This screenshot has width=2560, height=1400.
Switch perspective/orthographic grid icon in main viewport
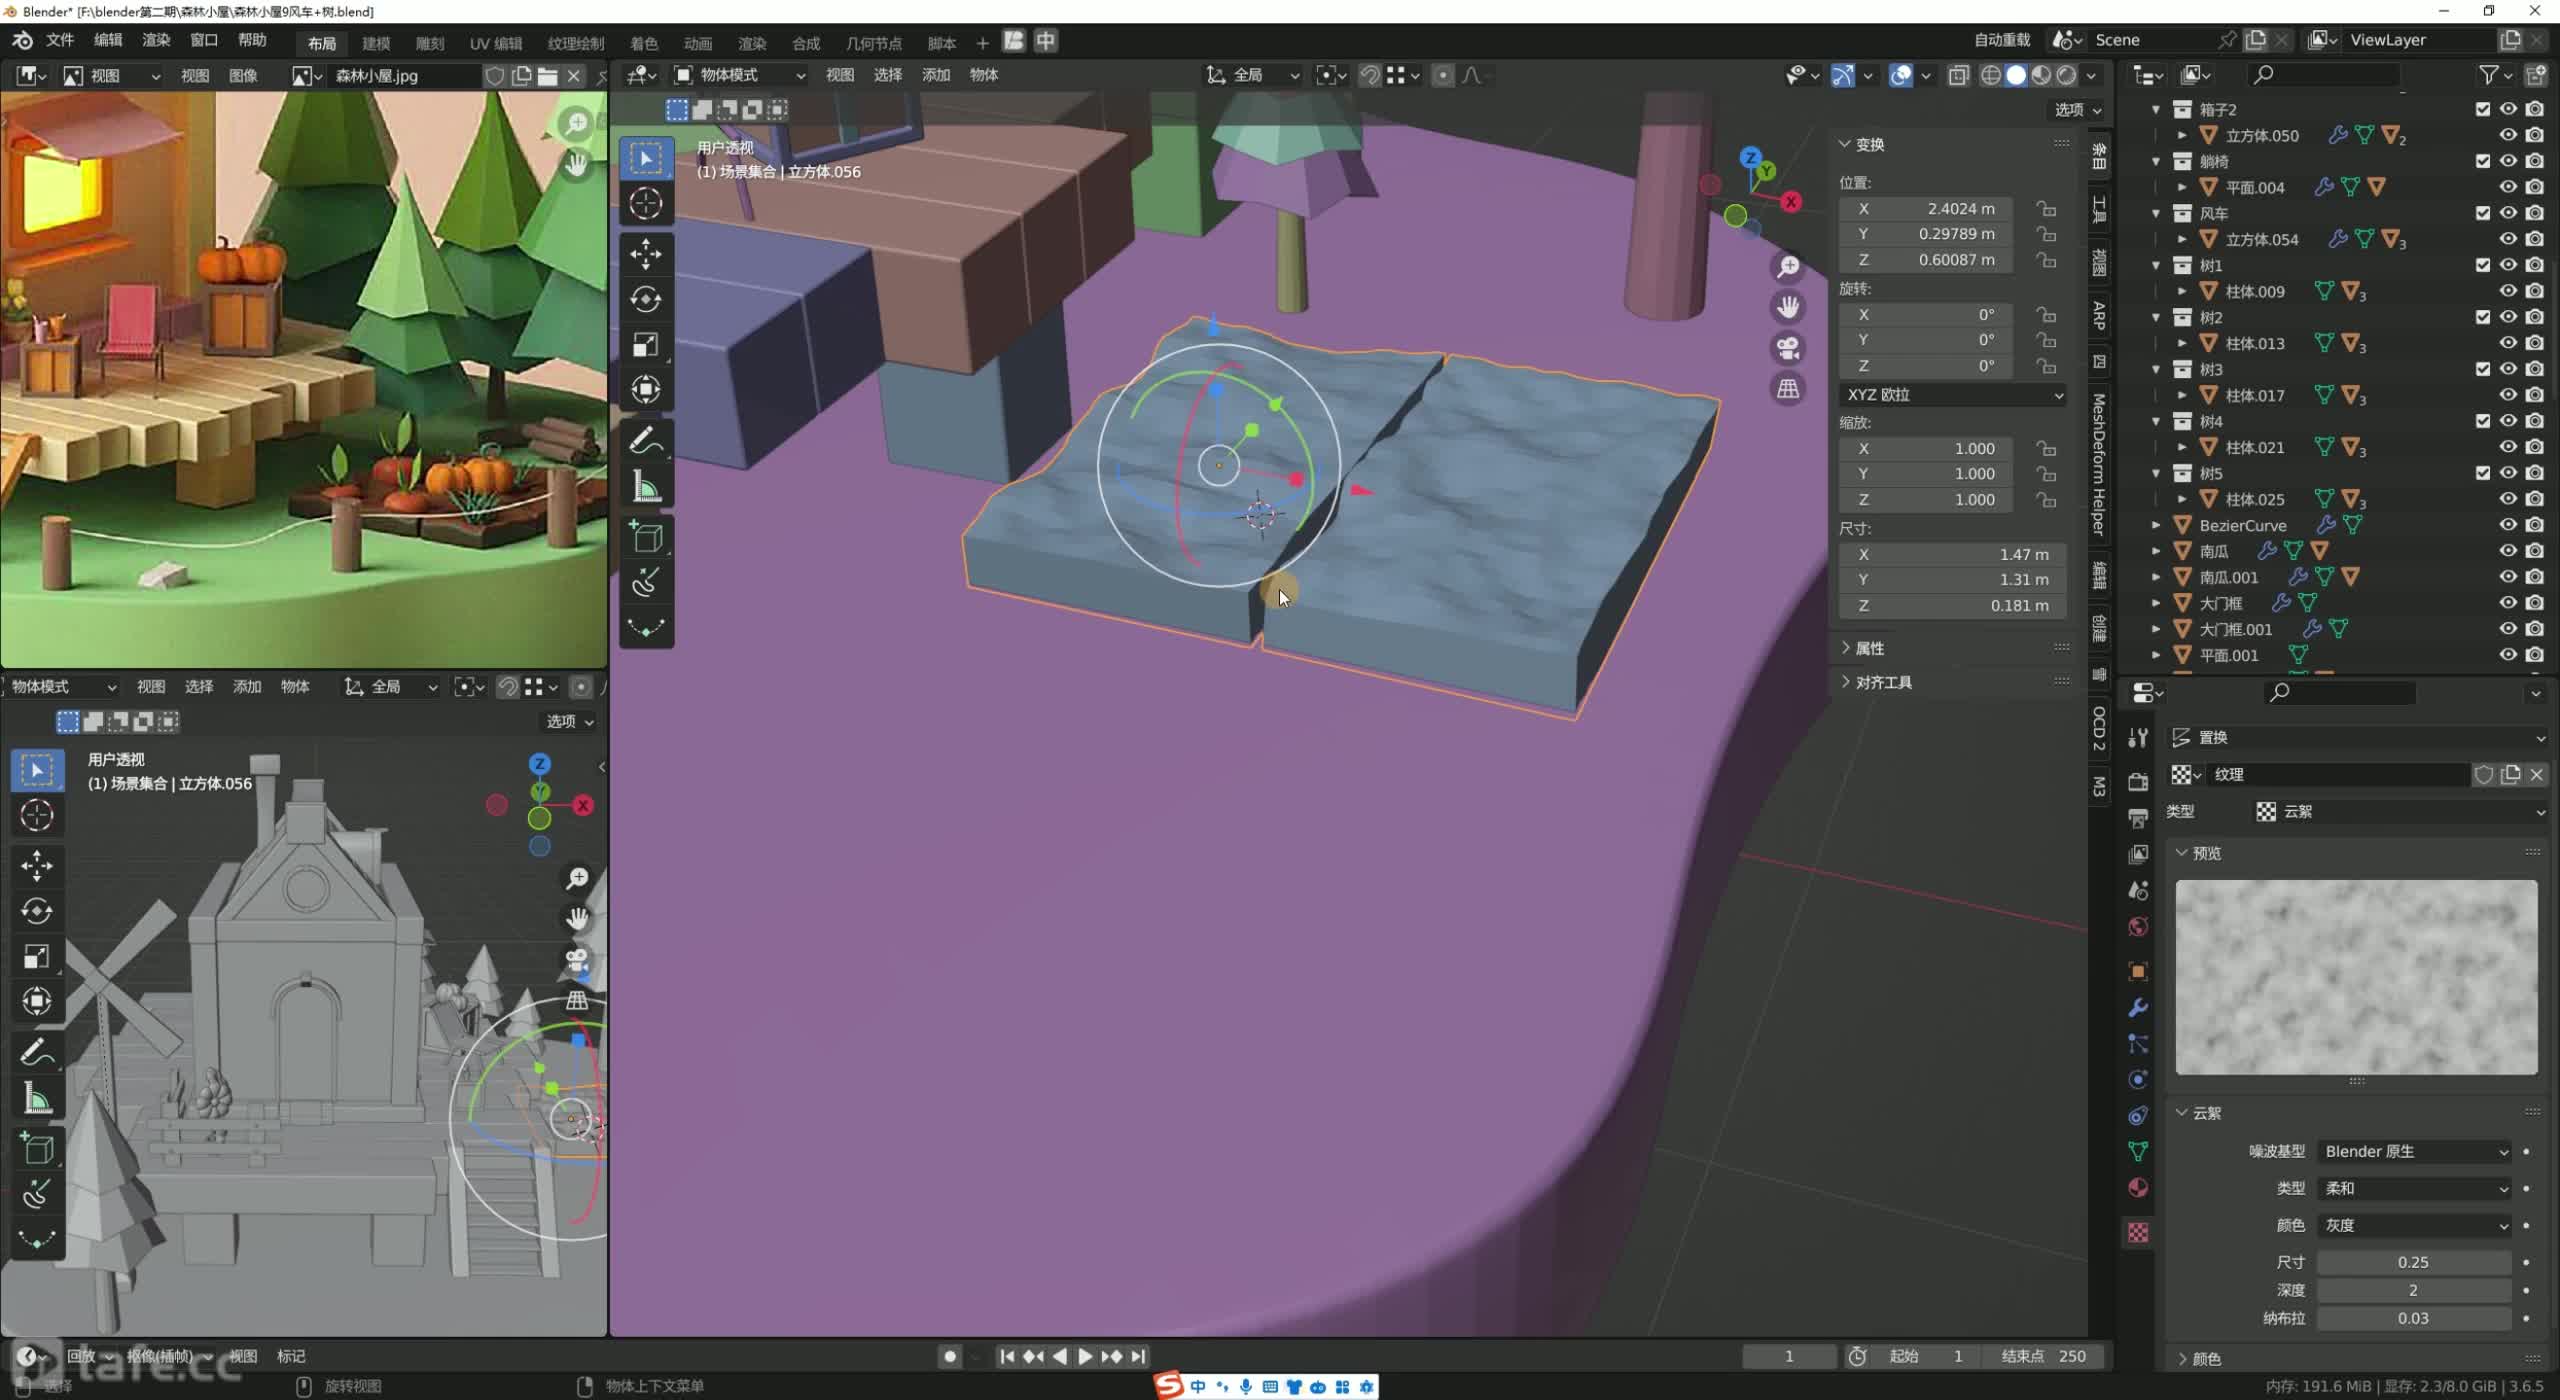[1788, 389]
